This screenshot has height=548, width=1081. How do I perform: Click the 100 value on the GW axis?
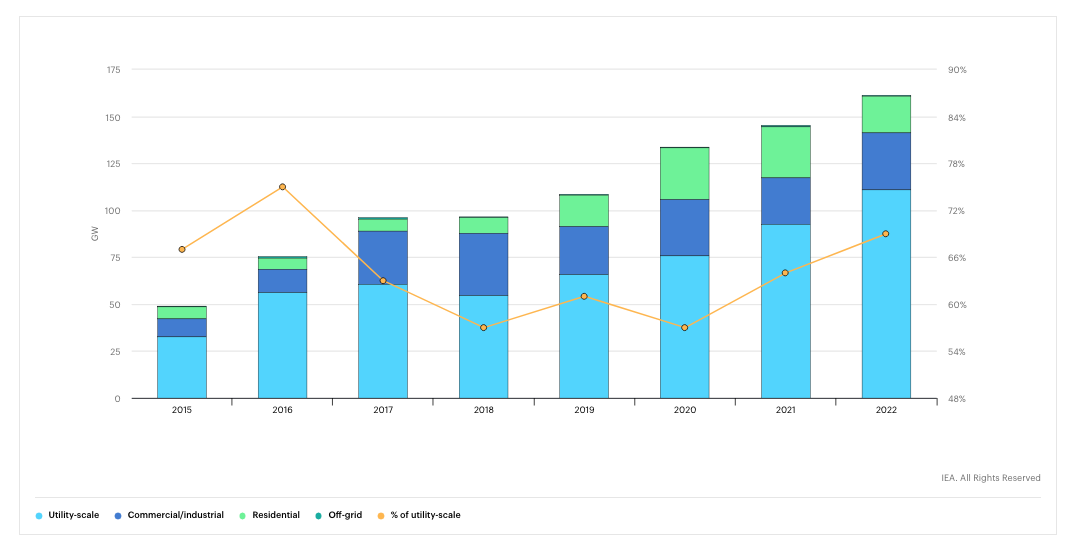pyautogui.click(x=113, y=211)
